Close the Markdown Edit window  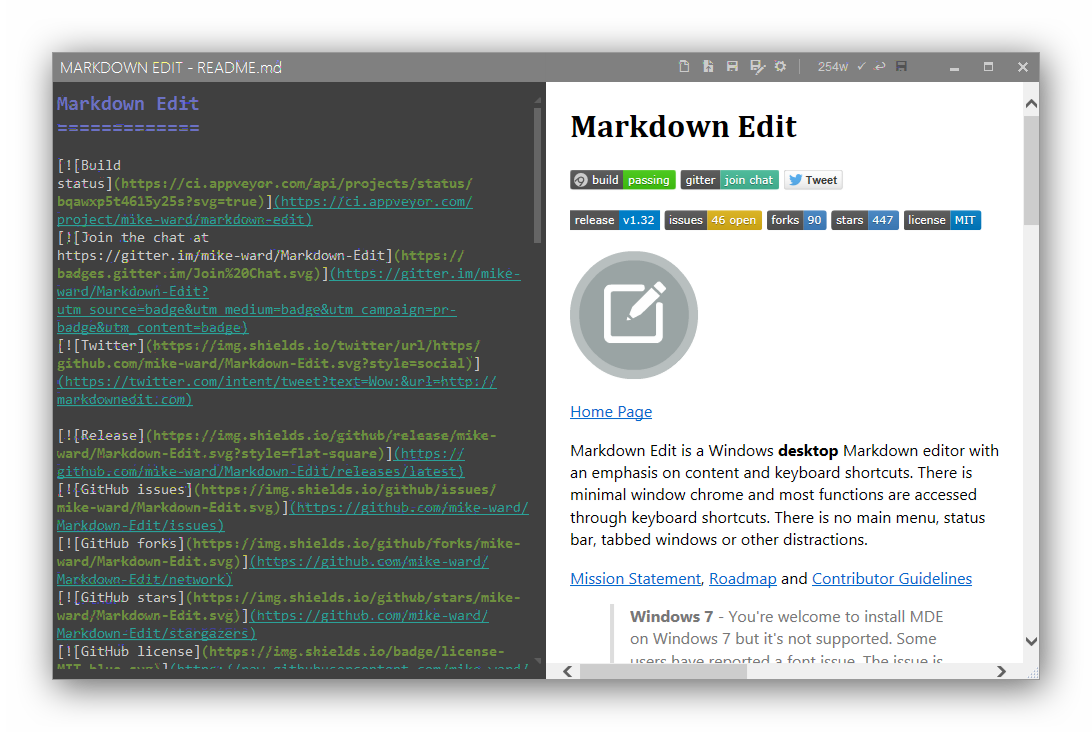click(1022, 67)
